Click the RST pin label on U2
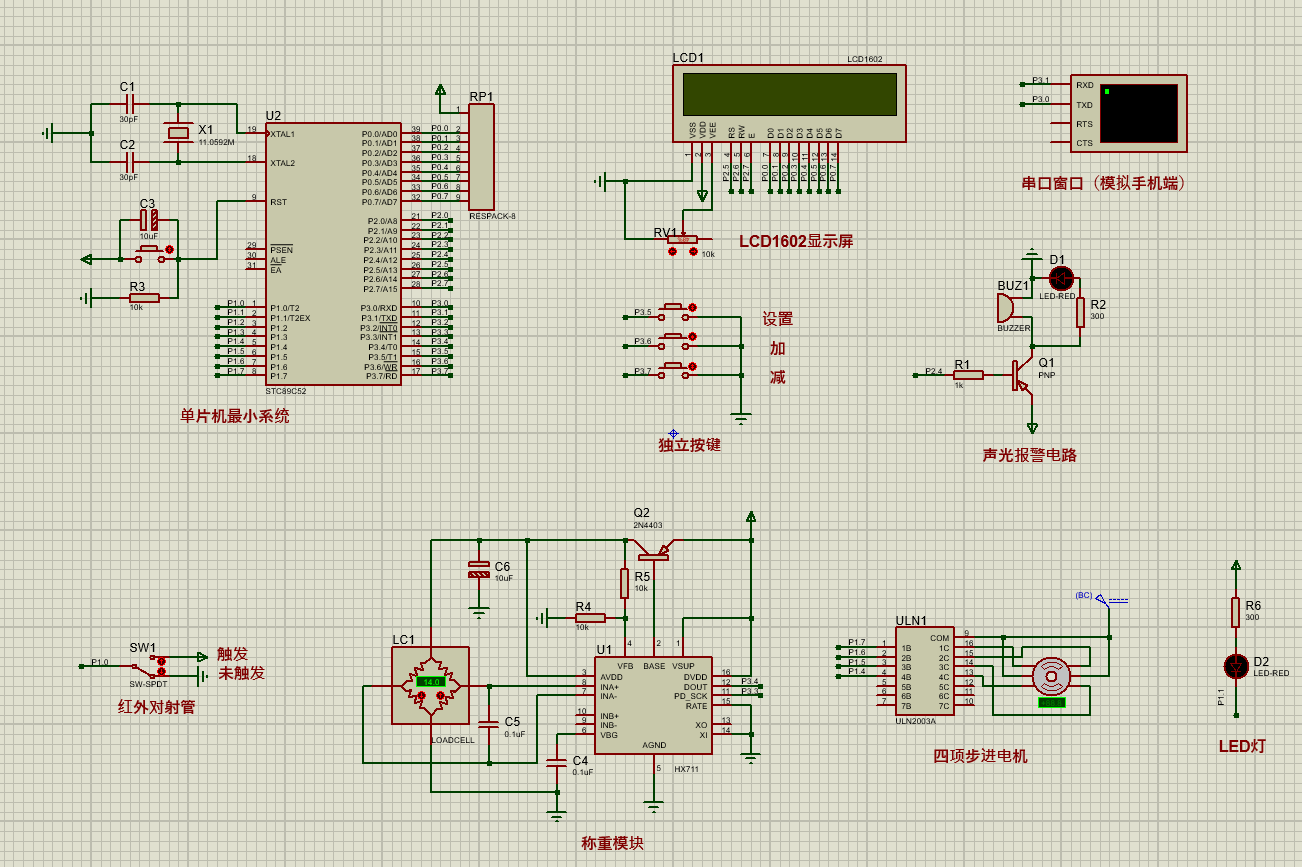Screen dimensions: 1302x867 pos(278,202)
